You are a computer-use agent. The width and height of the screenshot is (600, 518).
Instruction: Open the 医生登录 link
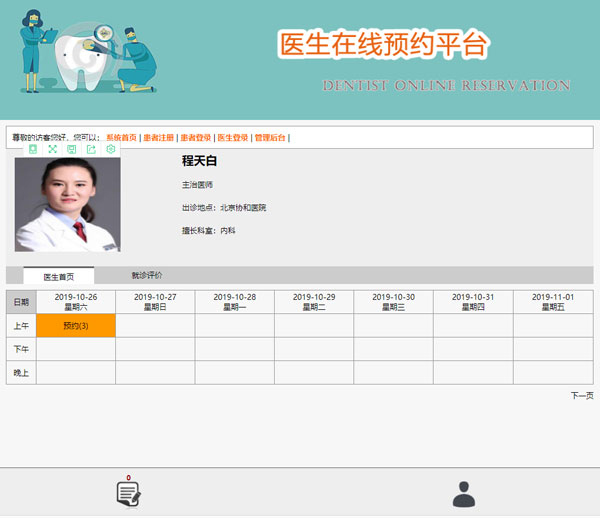(232, 137)
